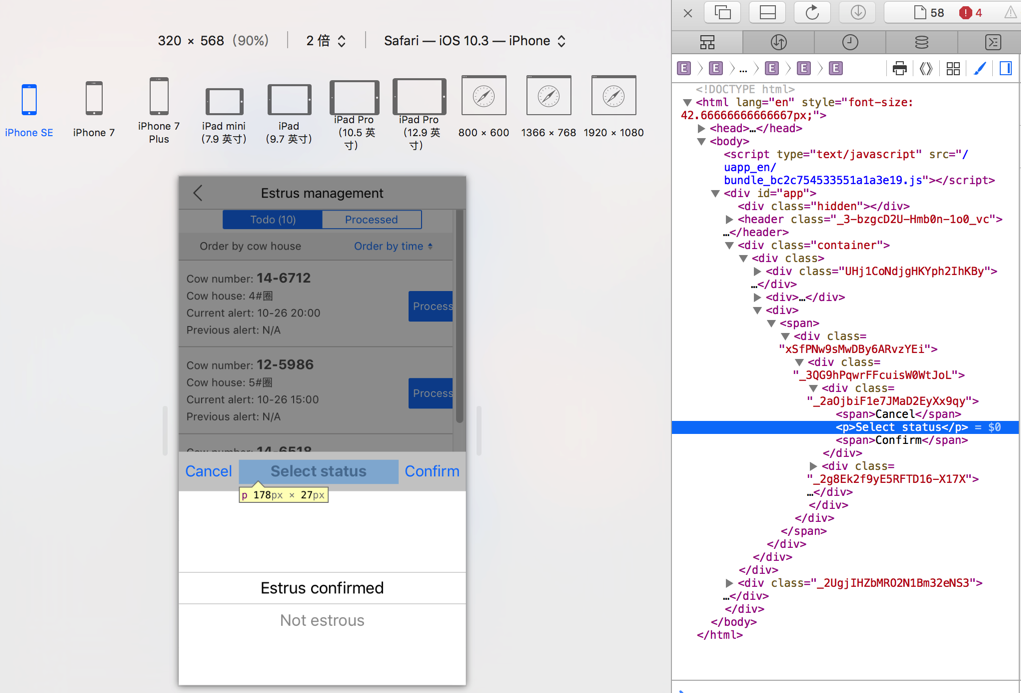The height and width of the screenshot is (693, 1021).
Task: Select the iPhone 7 Plus device preset
Action: pyautogui.click(x=159, y=111)
